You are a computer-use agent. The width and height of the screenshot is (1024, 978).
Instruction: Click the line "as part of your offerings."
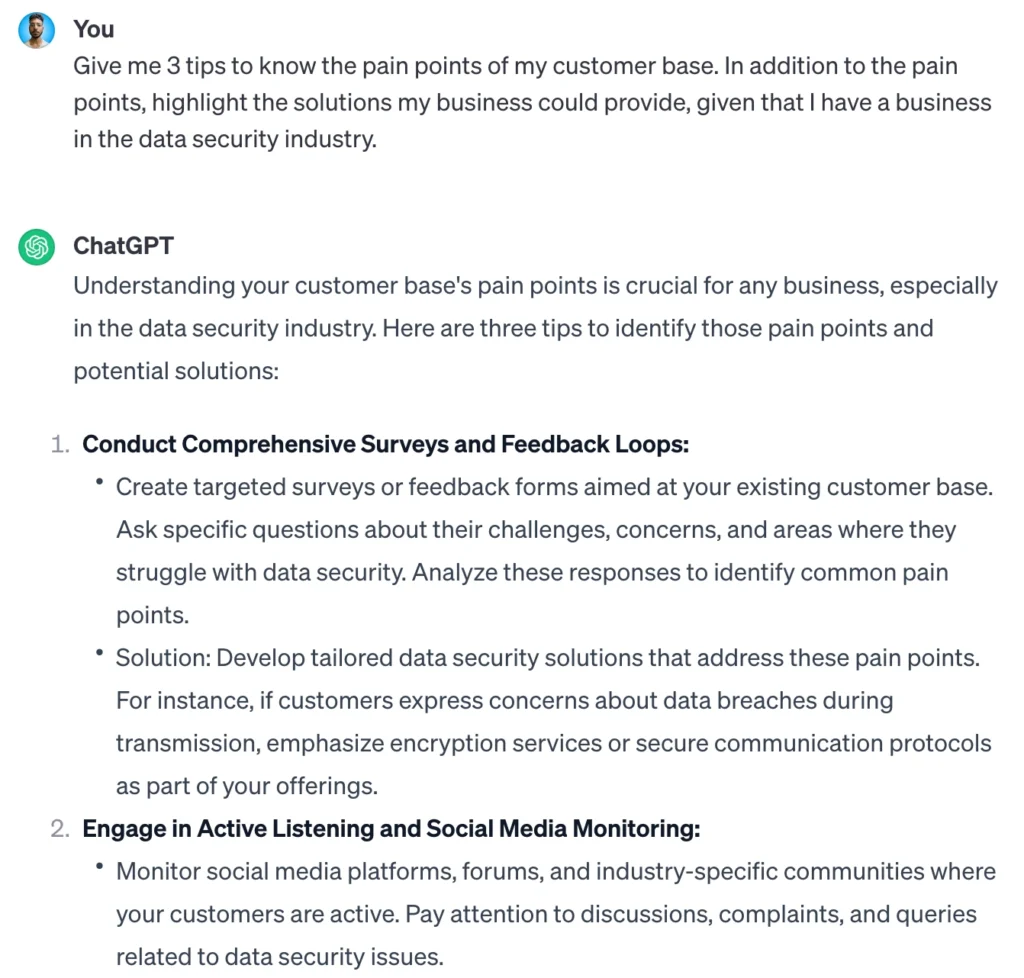pyautogui.click(x=246, y=786)
